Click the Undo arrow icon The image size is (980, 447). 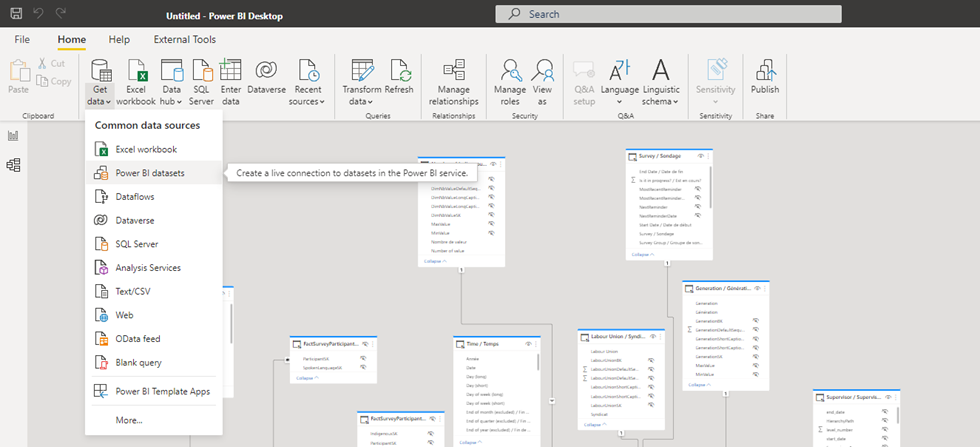click(39, 13)
